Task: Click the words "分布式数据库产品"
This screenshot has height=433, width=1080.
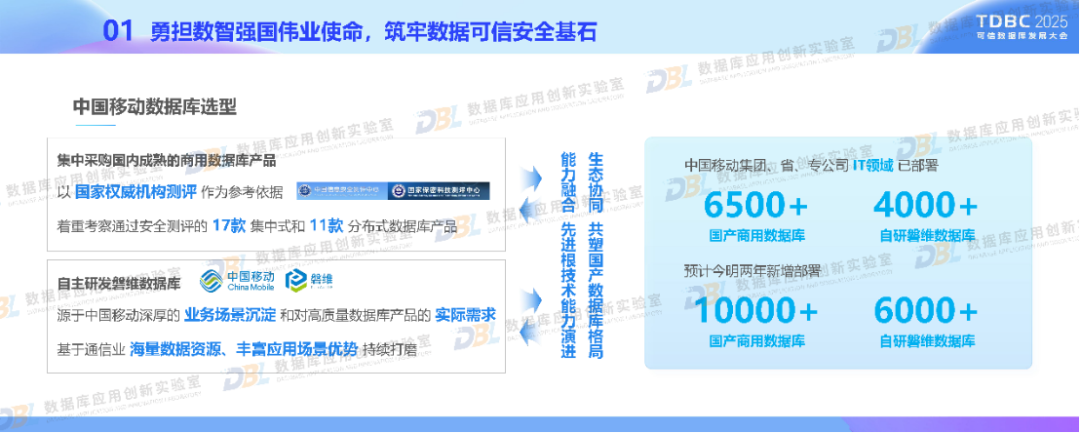Action: click(x=403, y=226)
